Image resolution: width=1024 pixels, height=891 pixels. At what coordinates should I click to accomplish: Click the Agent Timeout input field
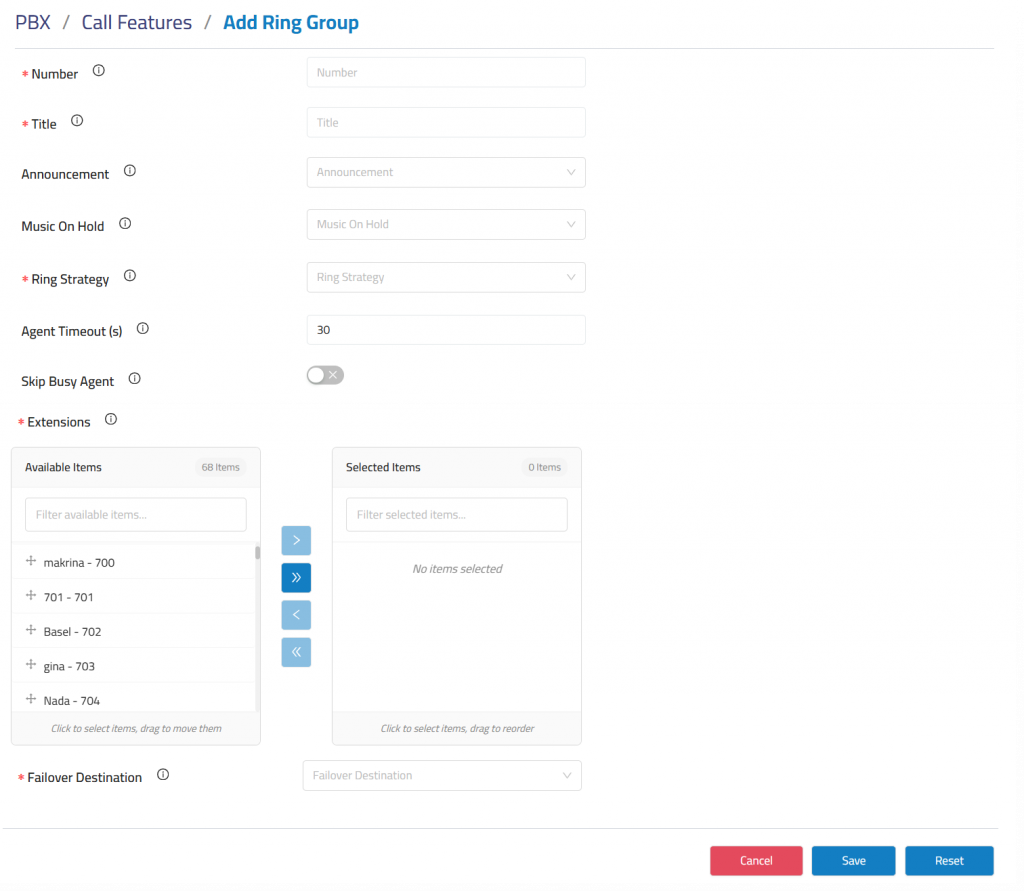coord(446,330)
